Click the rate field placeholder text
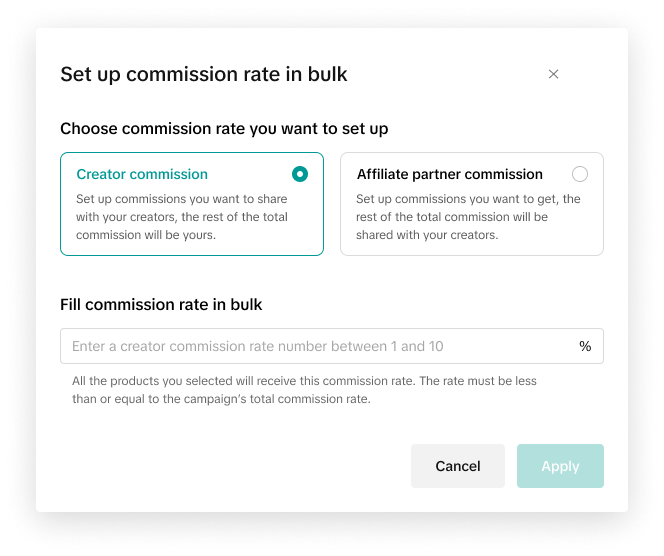664x556 pixels. pyautogui.click(x=258, y=346)
